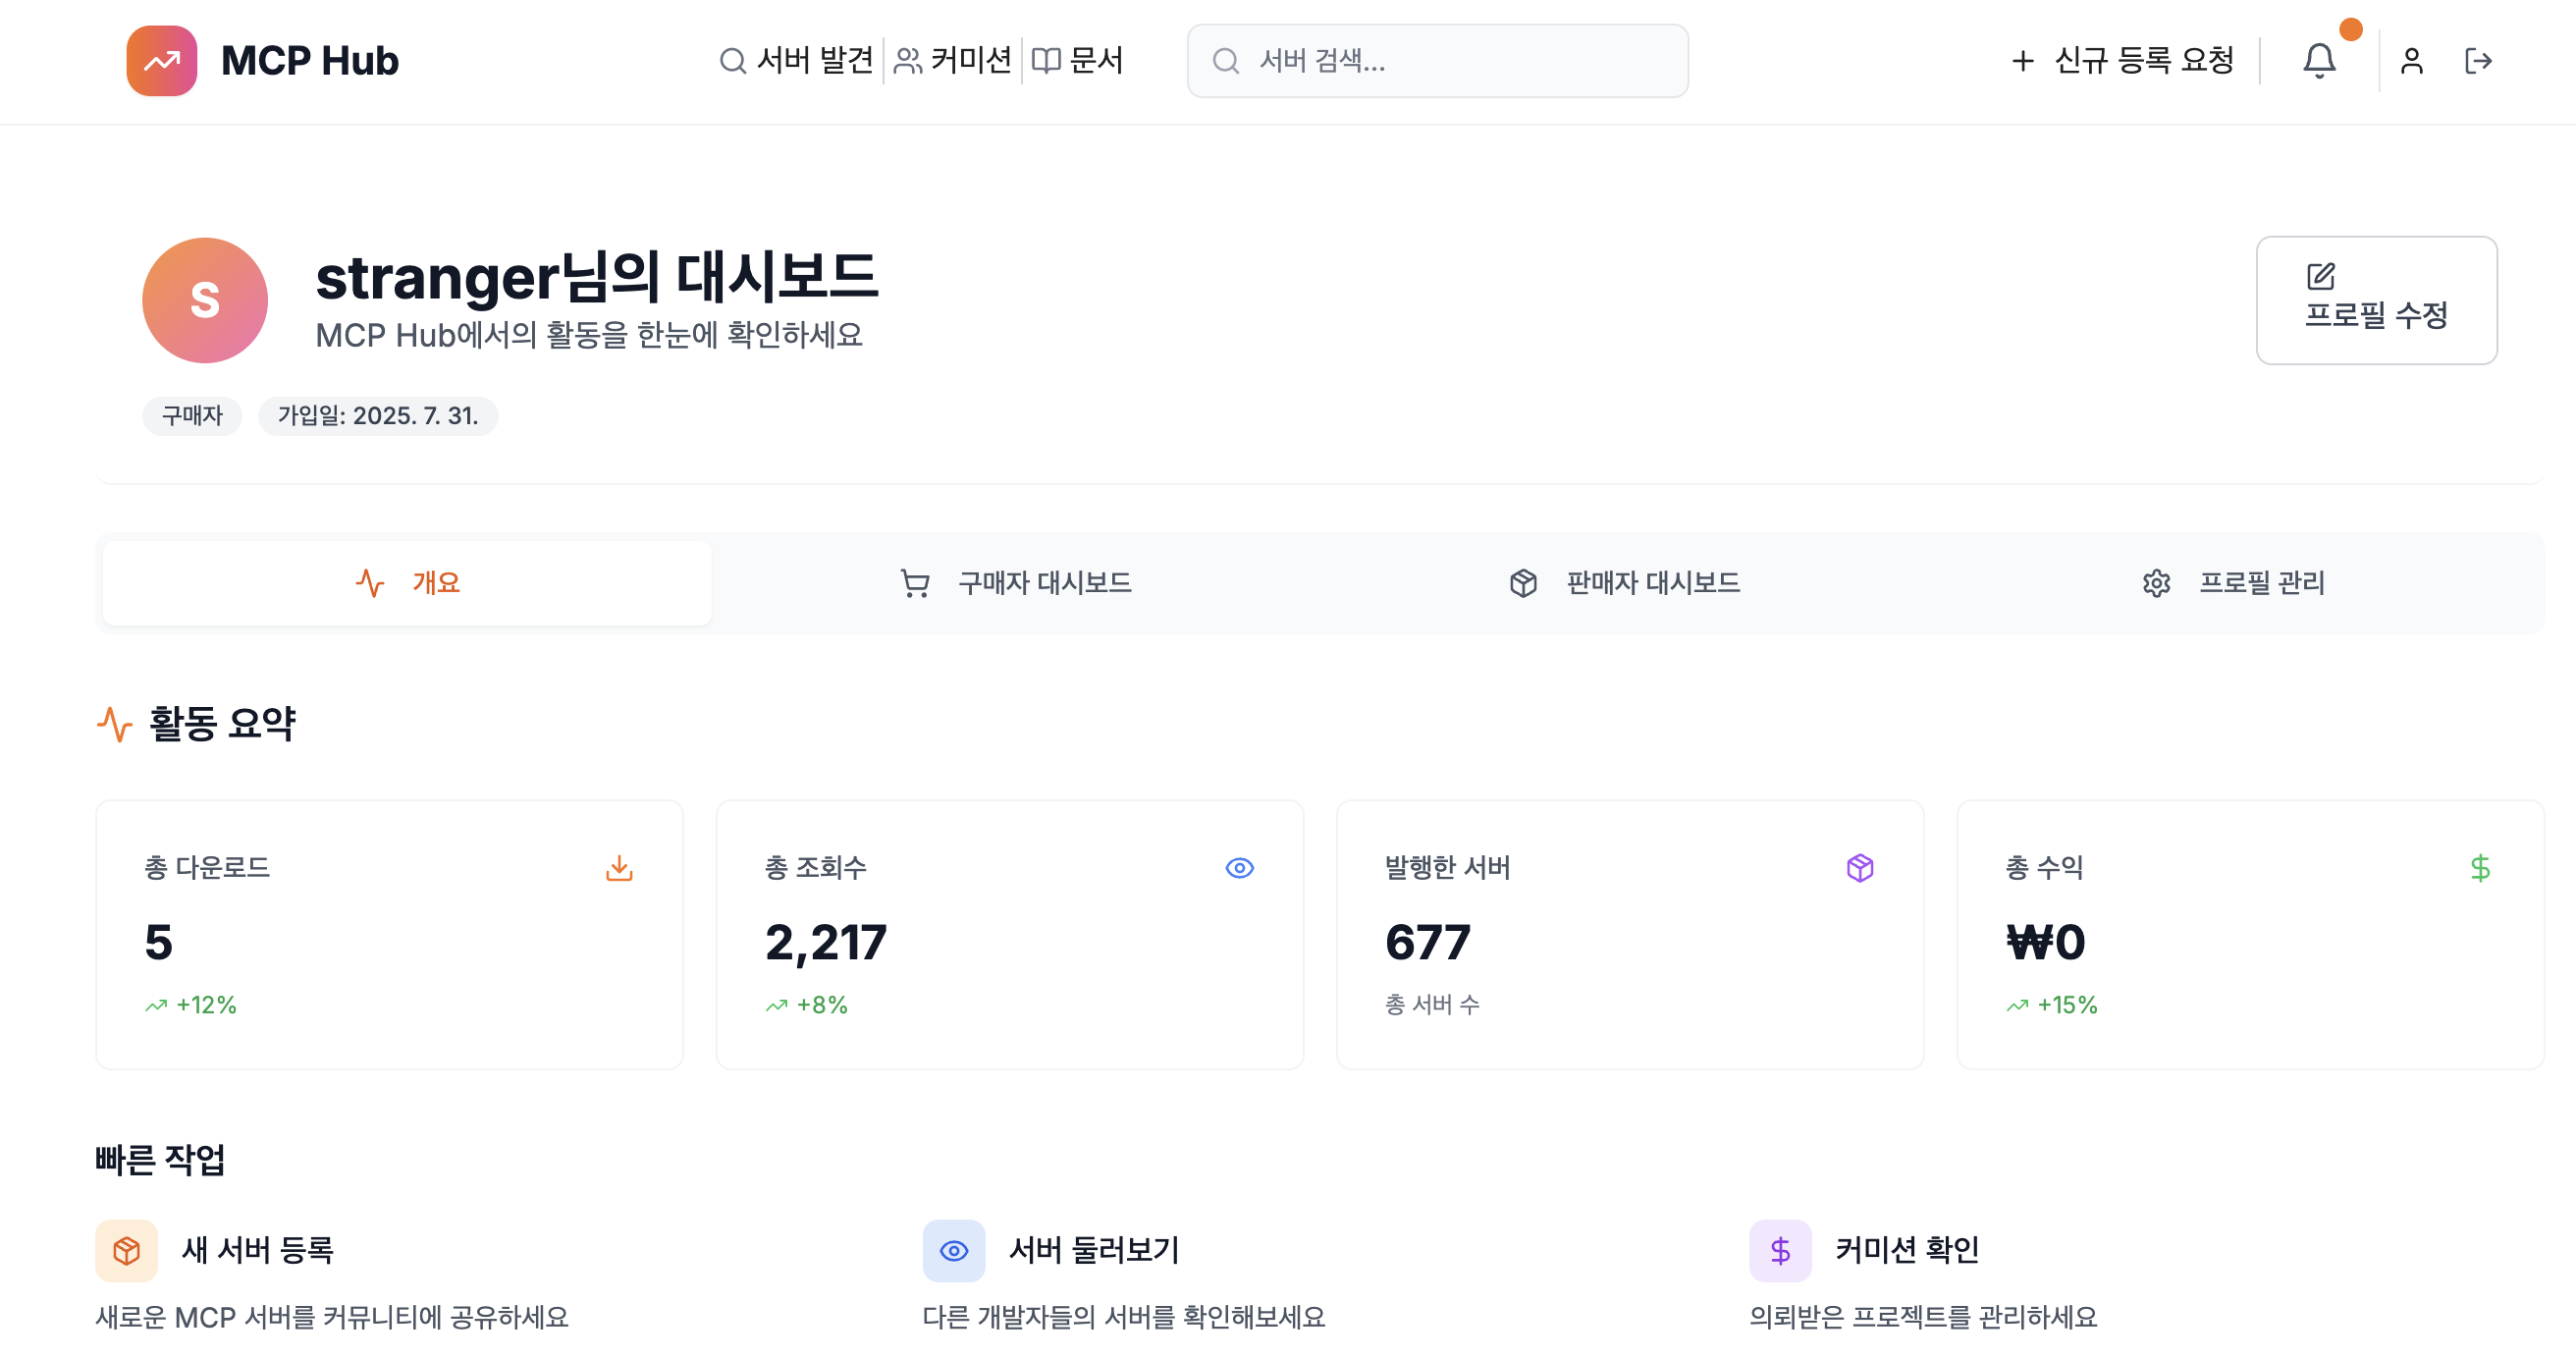The height and width of the screenshot is (1359, 2576).
Task: Go to the 프로필 관리 tab
Action: pyautogui.click(x=2234, y=583)
